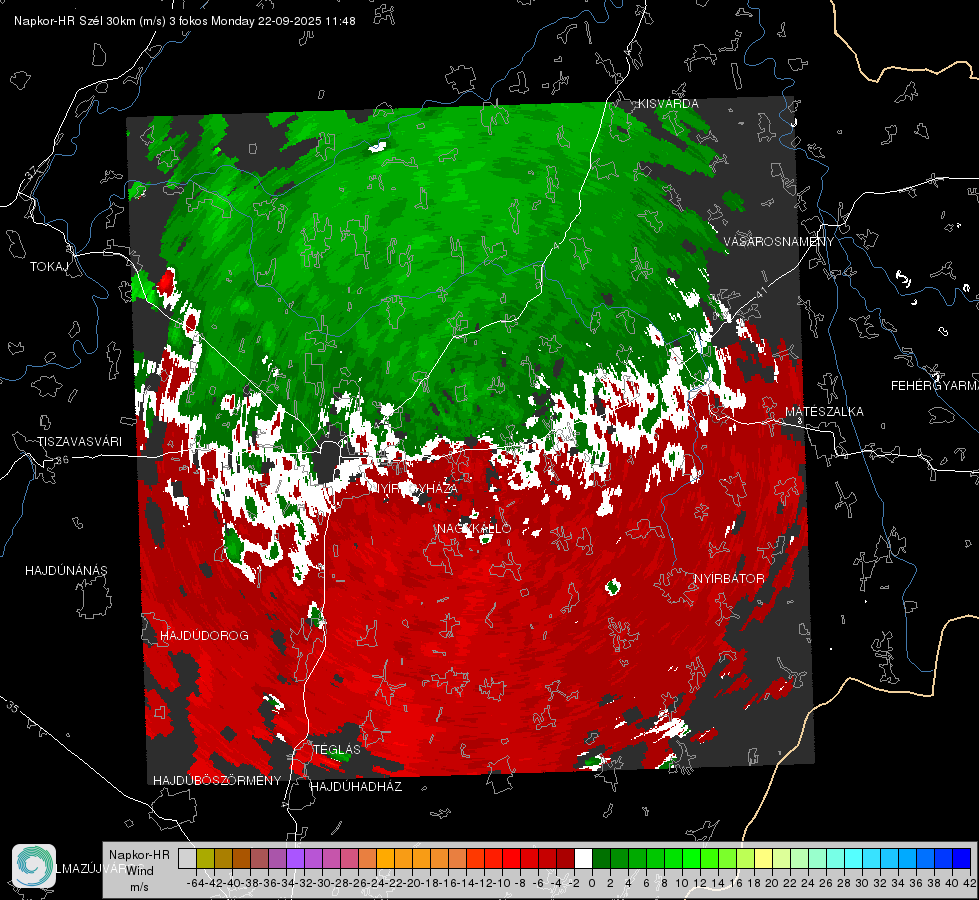Select the cyan swatch between 28 and 30
The image size is (979, 900).
click(854, 858)
